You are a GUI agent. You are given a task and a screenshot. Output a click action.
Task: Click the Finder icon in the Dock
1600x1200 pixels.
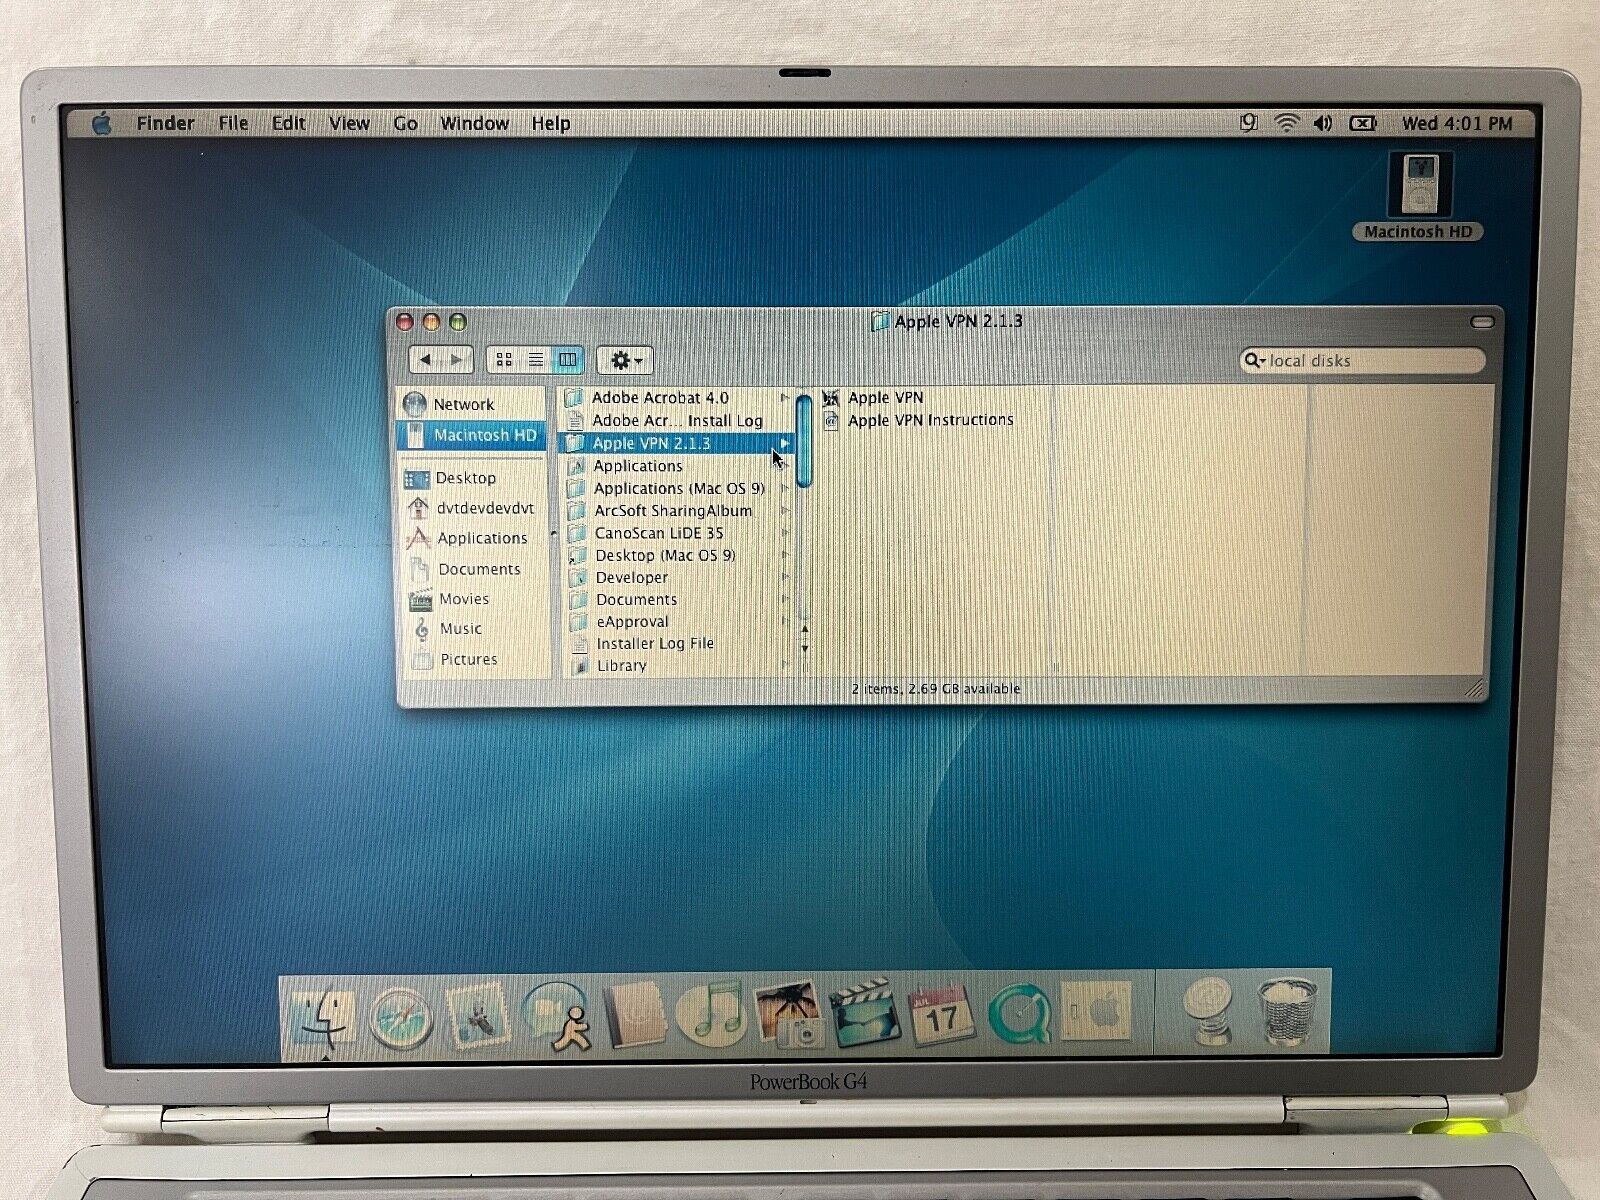[x=326, y=1017]
